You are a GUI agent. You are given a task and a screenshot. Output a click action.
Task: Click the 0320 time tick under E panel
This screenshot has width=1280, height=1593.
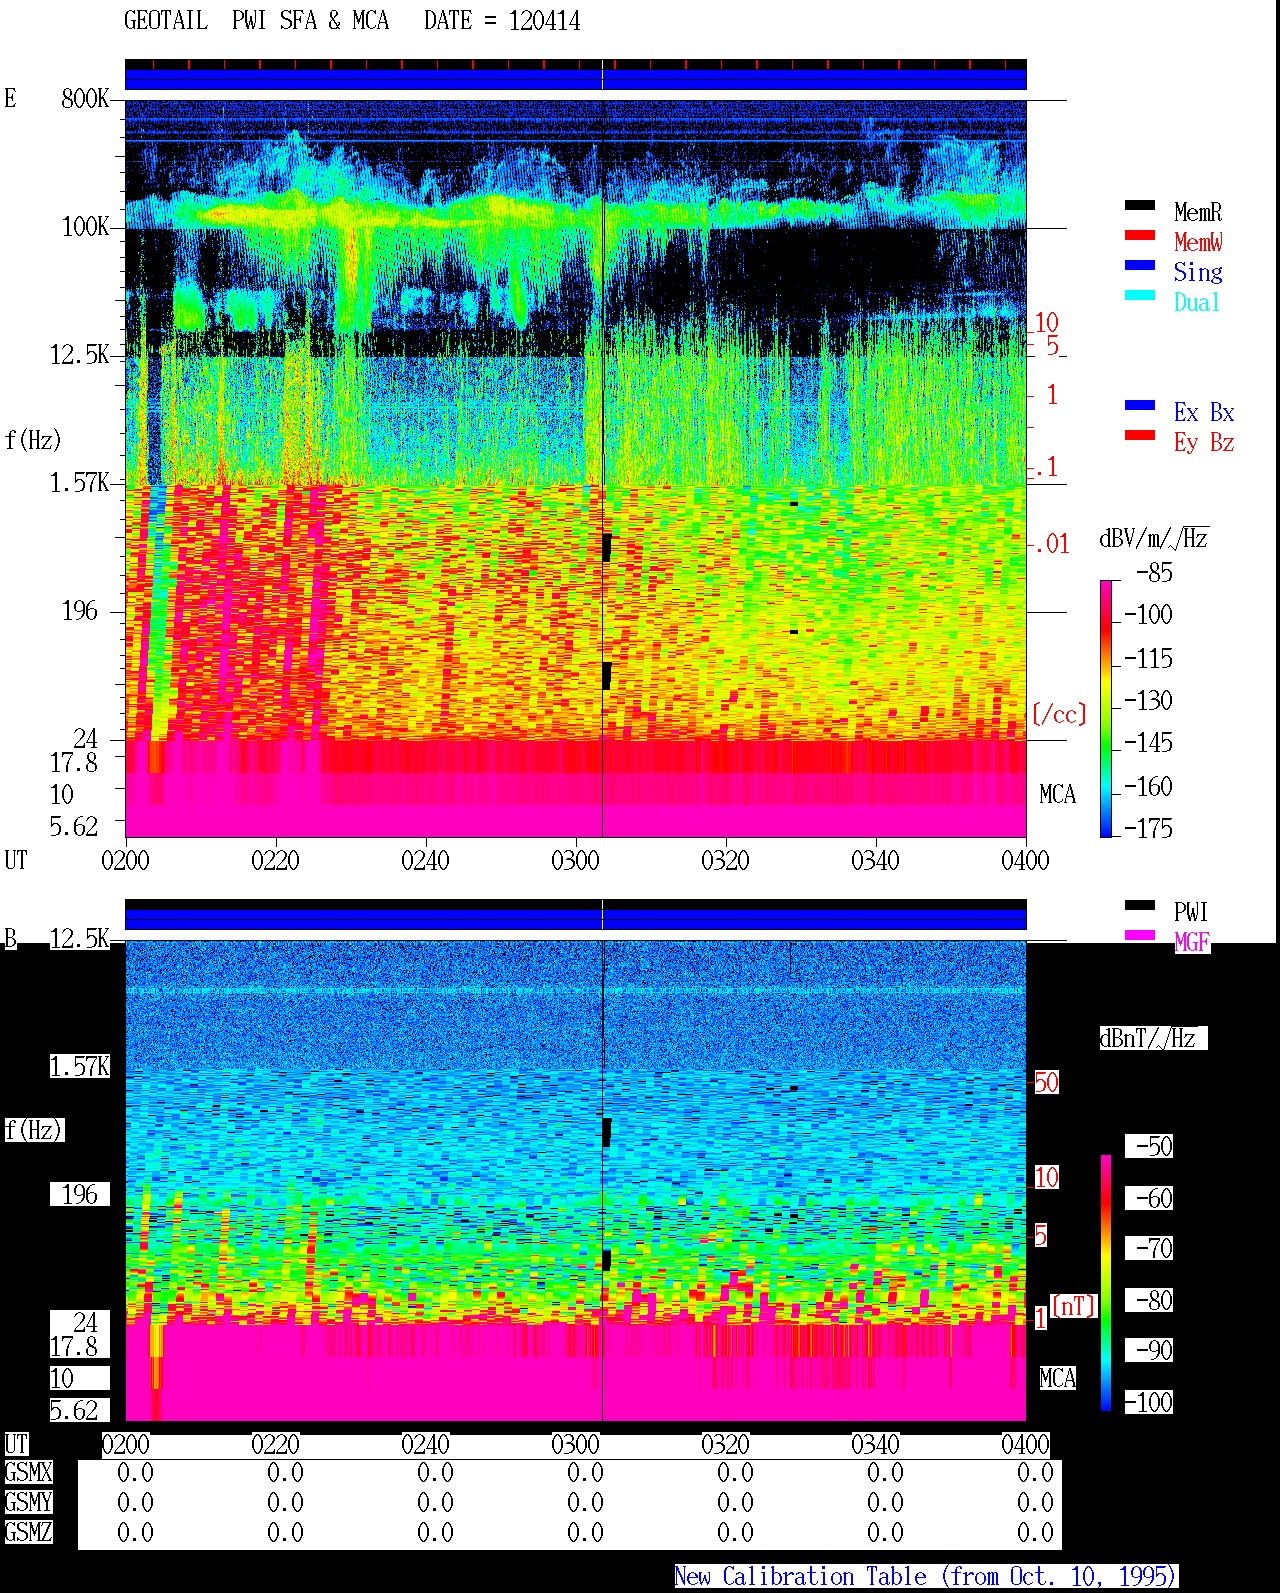tap(725, 861)
